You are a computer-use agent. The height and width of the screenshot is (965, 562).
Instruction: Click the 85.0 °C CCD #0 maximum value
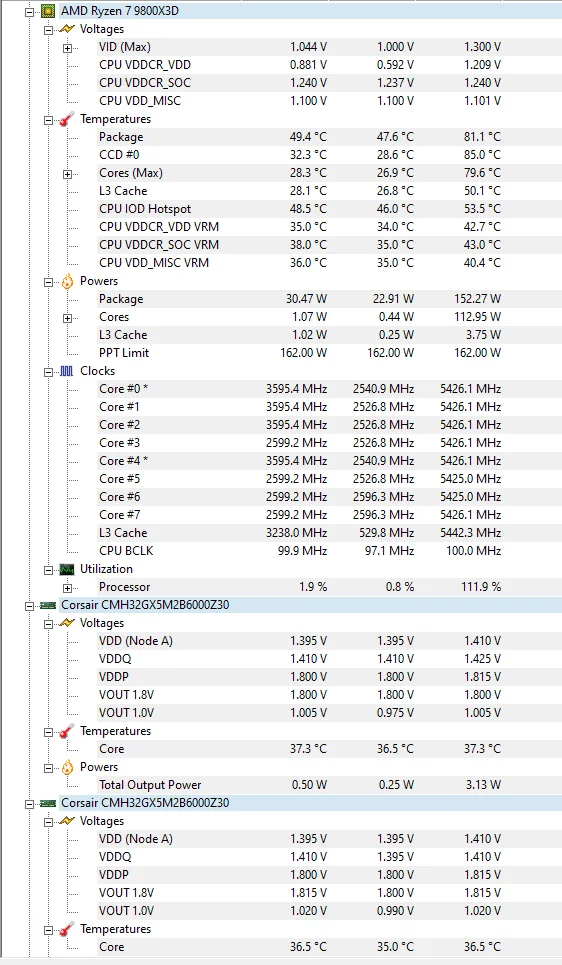(x=482, y=154)
